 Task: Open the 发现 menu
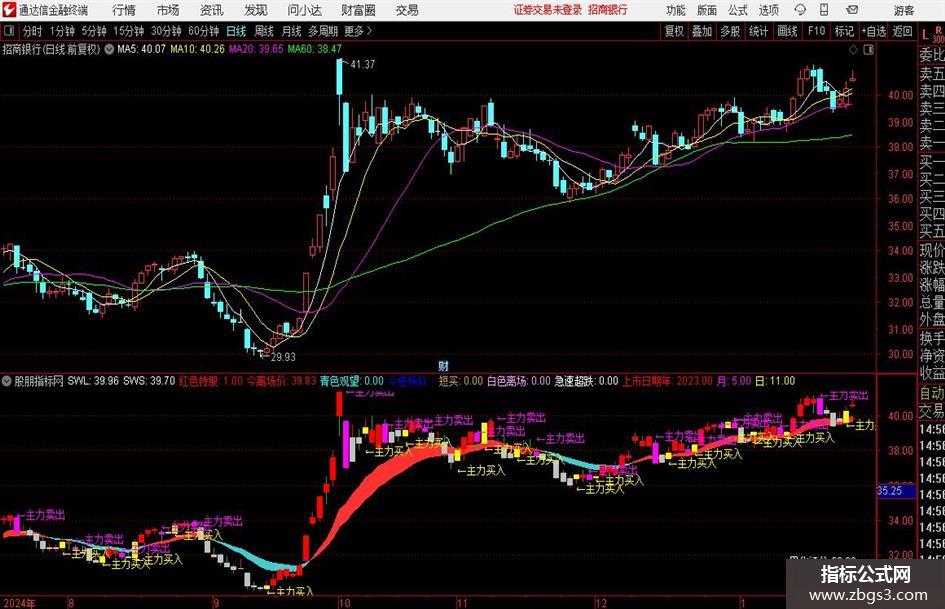point(256,10)
